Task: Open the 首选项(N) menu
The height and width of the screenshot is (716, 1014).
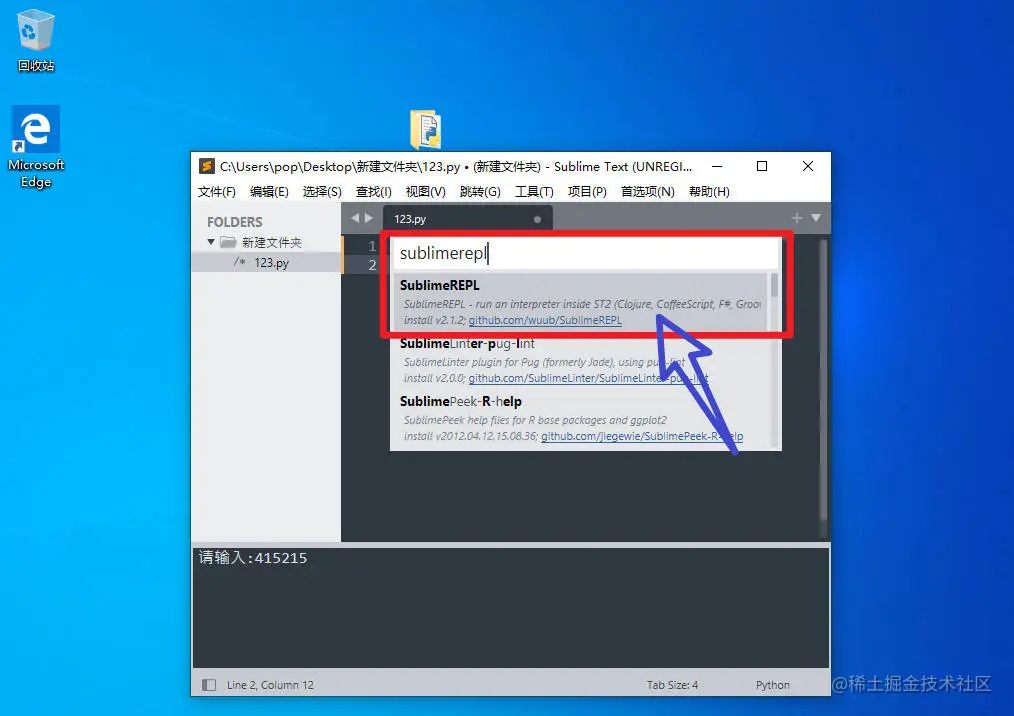Action: (647, 191)
